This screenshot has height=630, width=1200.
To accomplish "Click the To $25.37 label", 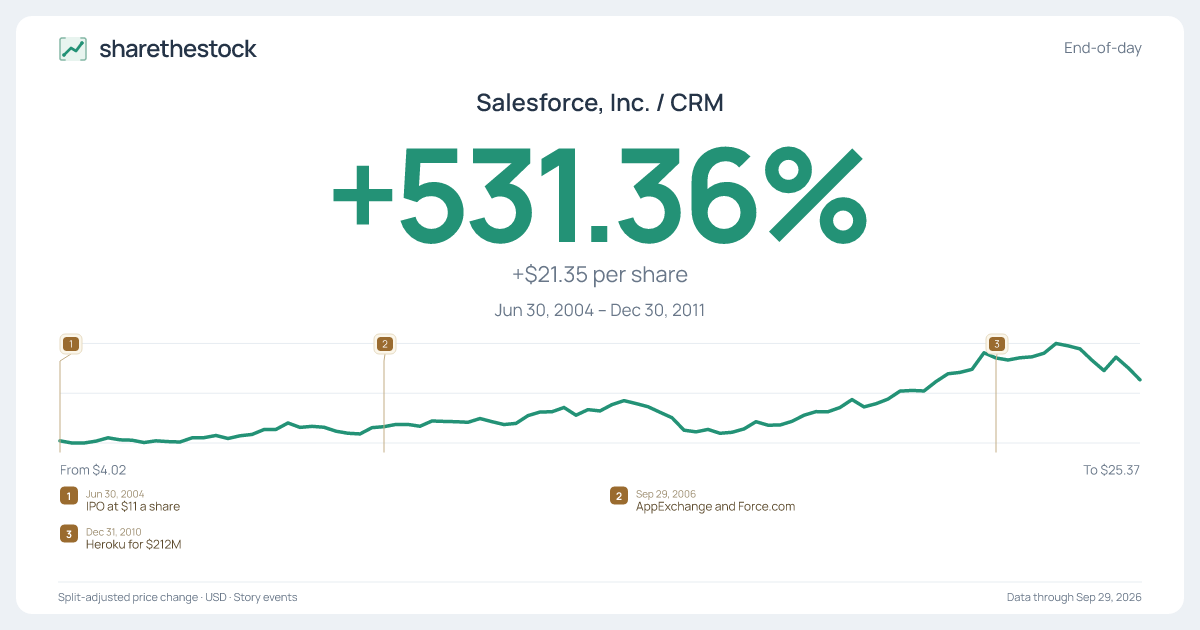I will pos(1112,470).
